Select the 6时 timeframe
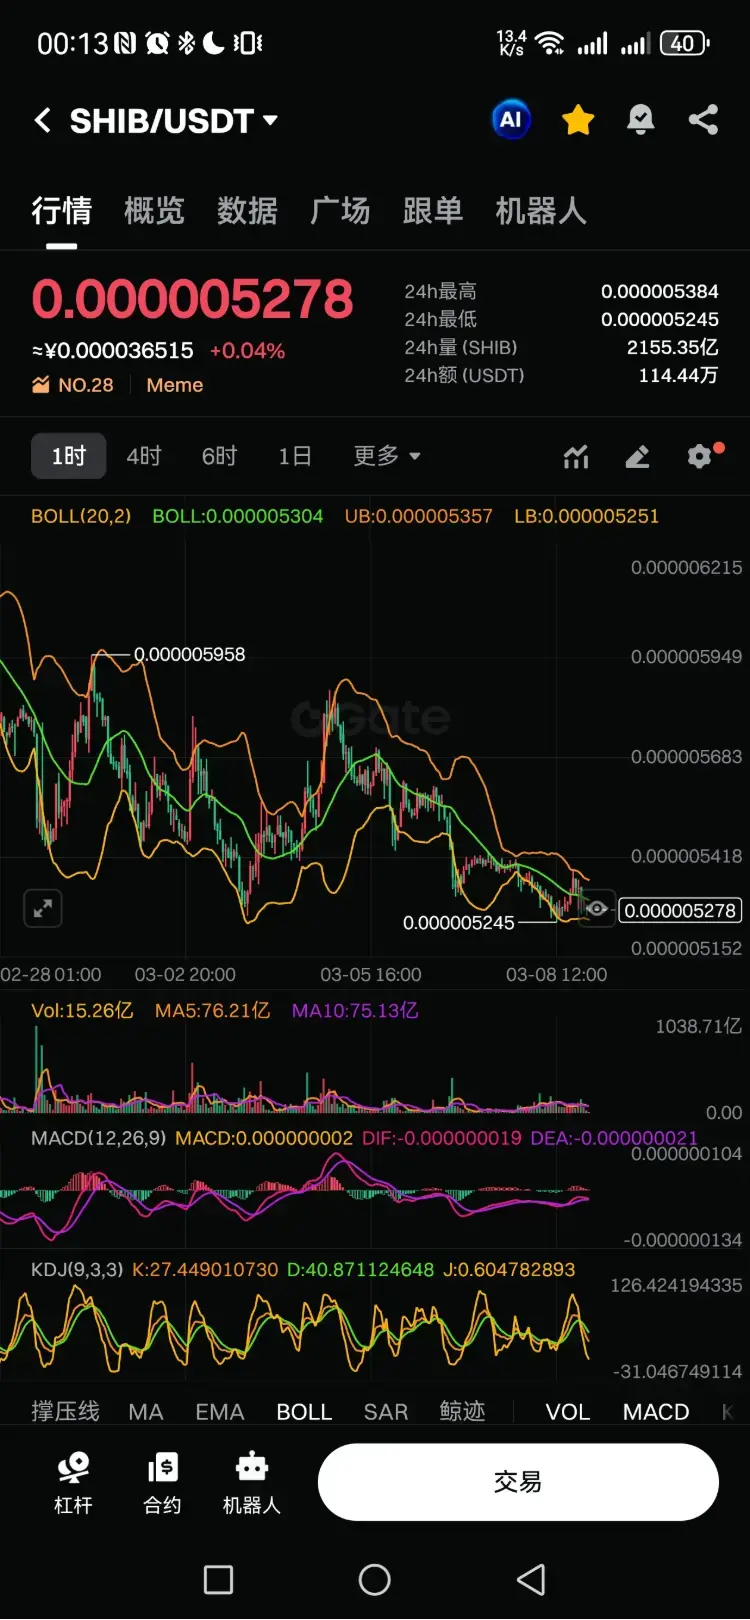This screenshot has height=1620, width=750. pos(219,456)
